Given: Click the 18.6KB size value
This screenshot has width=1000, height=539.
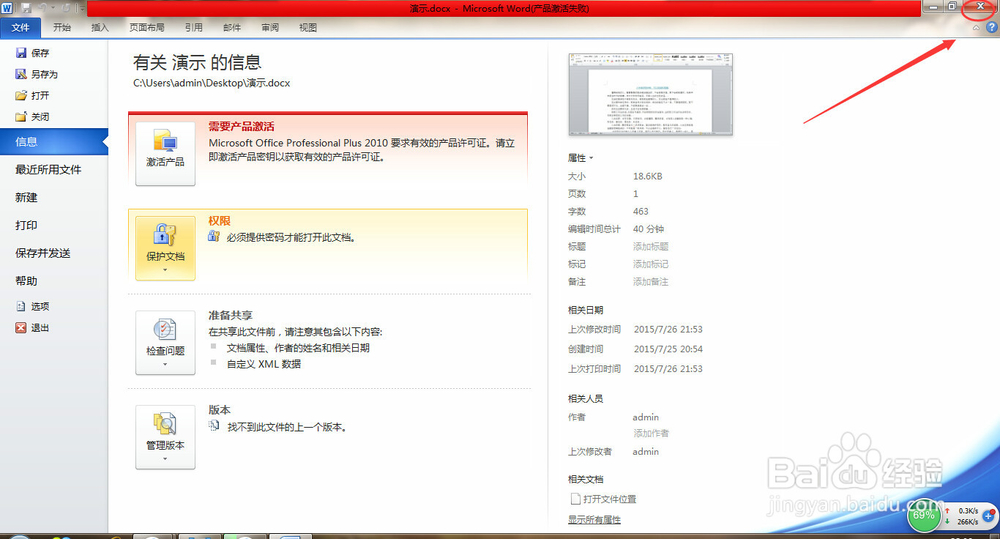Looking at the screenshot, I should click(647, 176).
